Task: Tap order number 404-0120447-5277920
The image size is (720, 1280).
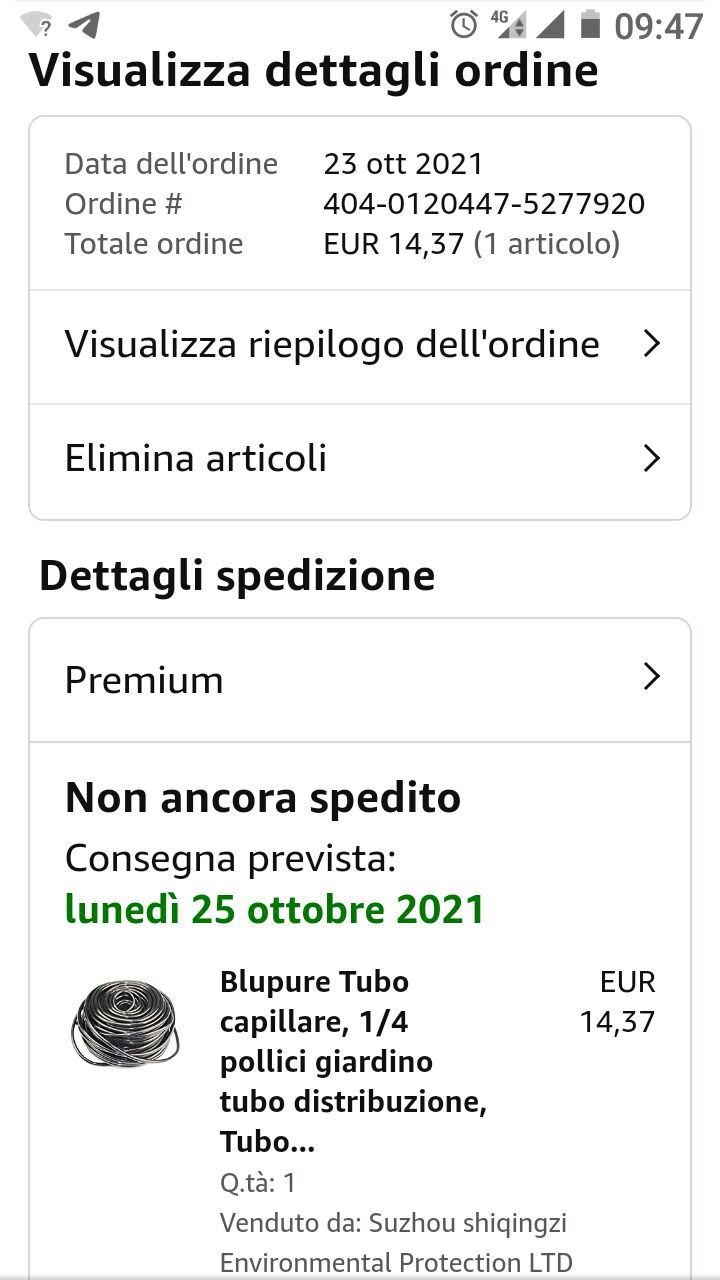Action: click(484, 204)
